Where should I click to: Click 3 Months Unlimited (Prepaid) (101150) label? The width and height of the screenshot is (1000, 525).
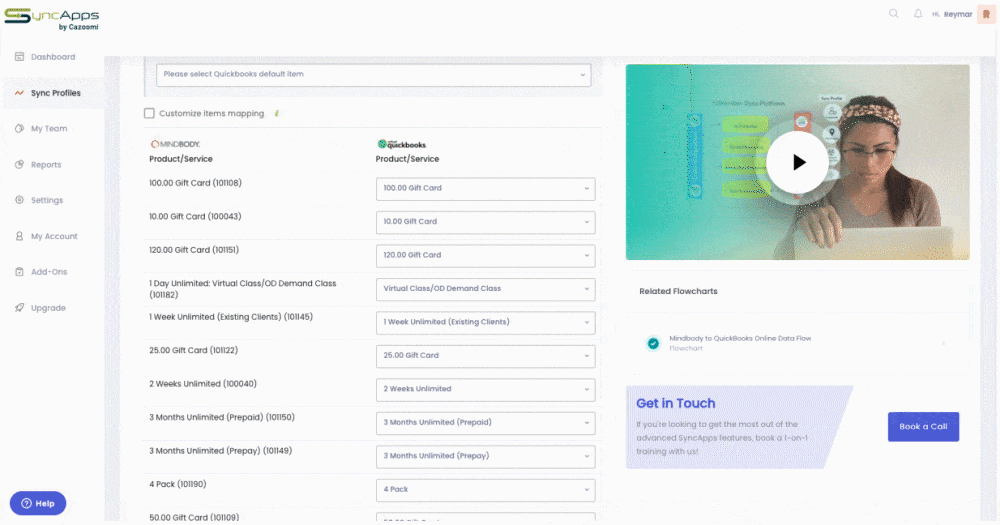(222, 417)
